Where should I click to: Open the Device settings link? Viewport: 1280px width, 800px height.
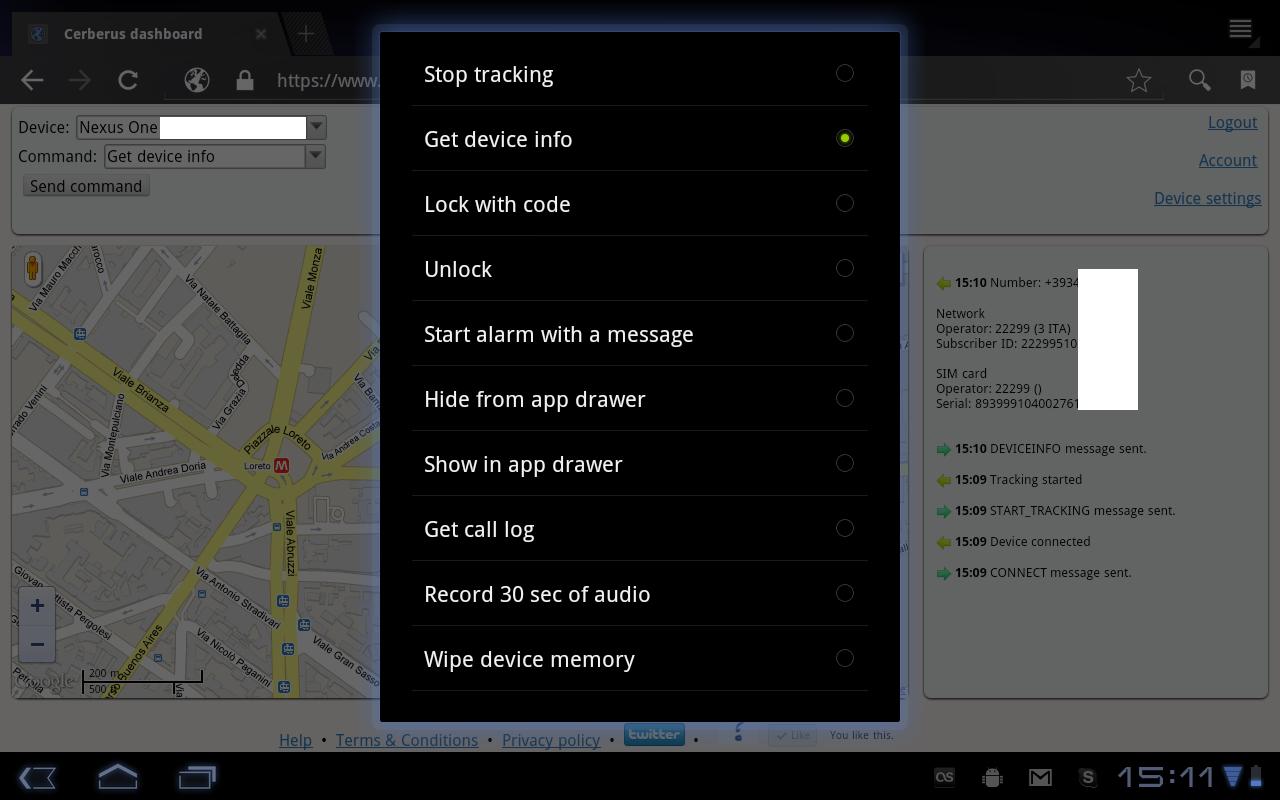1206,198
